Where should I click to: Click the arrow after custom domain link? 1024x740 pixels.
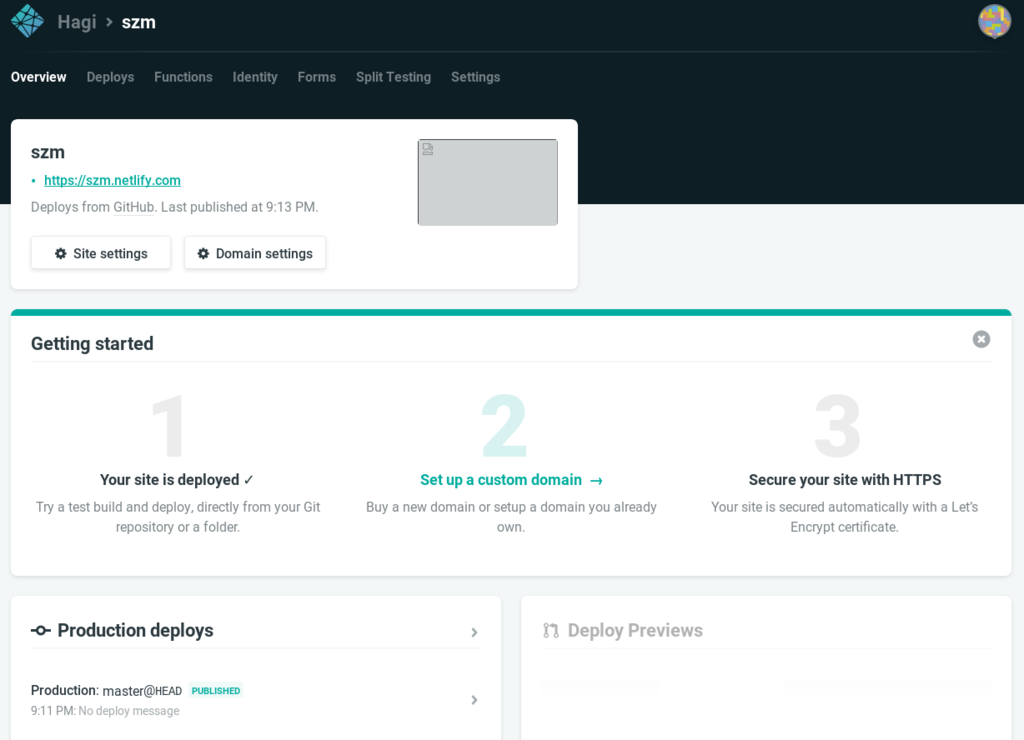click(x=596, y=481)
